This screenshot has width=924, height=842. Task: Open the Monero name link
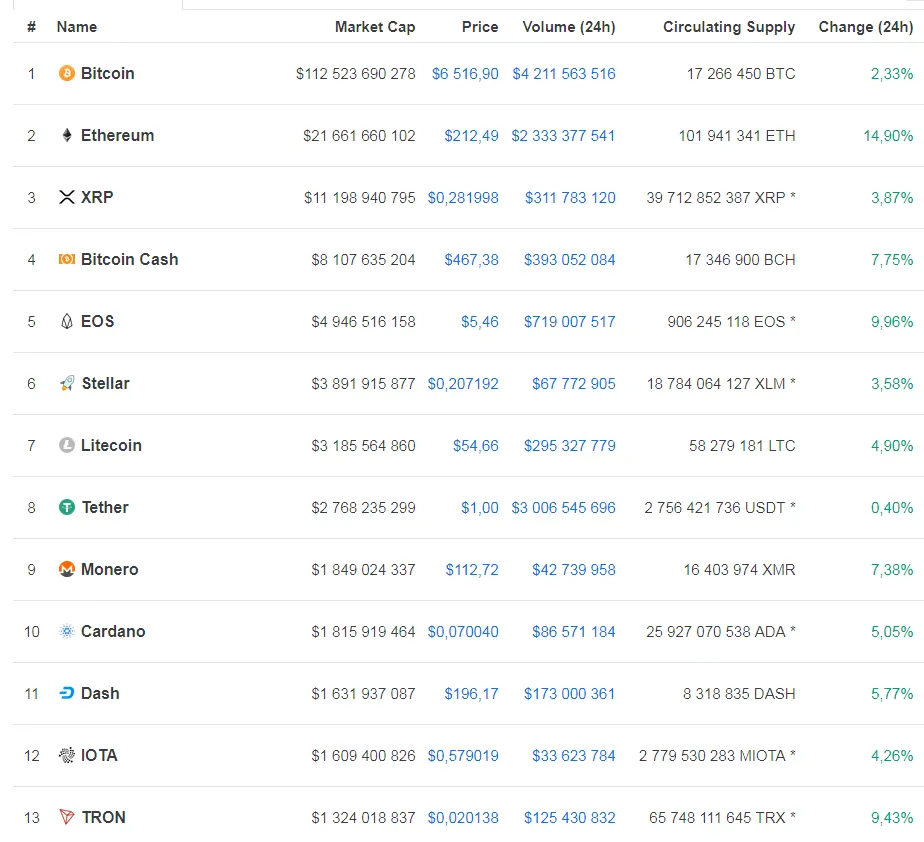[x=109, y=569]
